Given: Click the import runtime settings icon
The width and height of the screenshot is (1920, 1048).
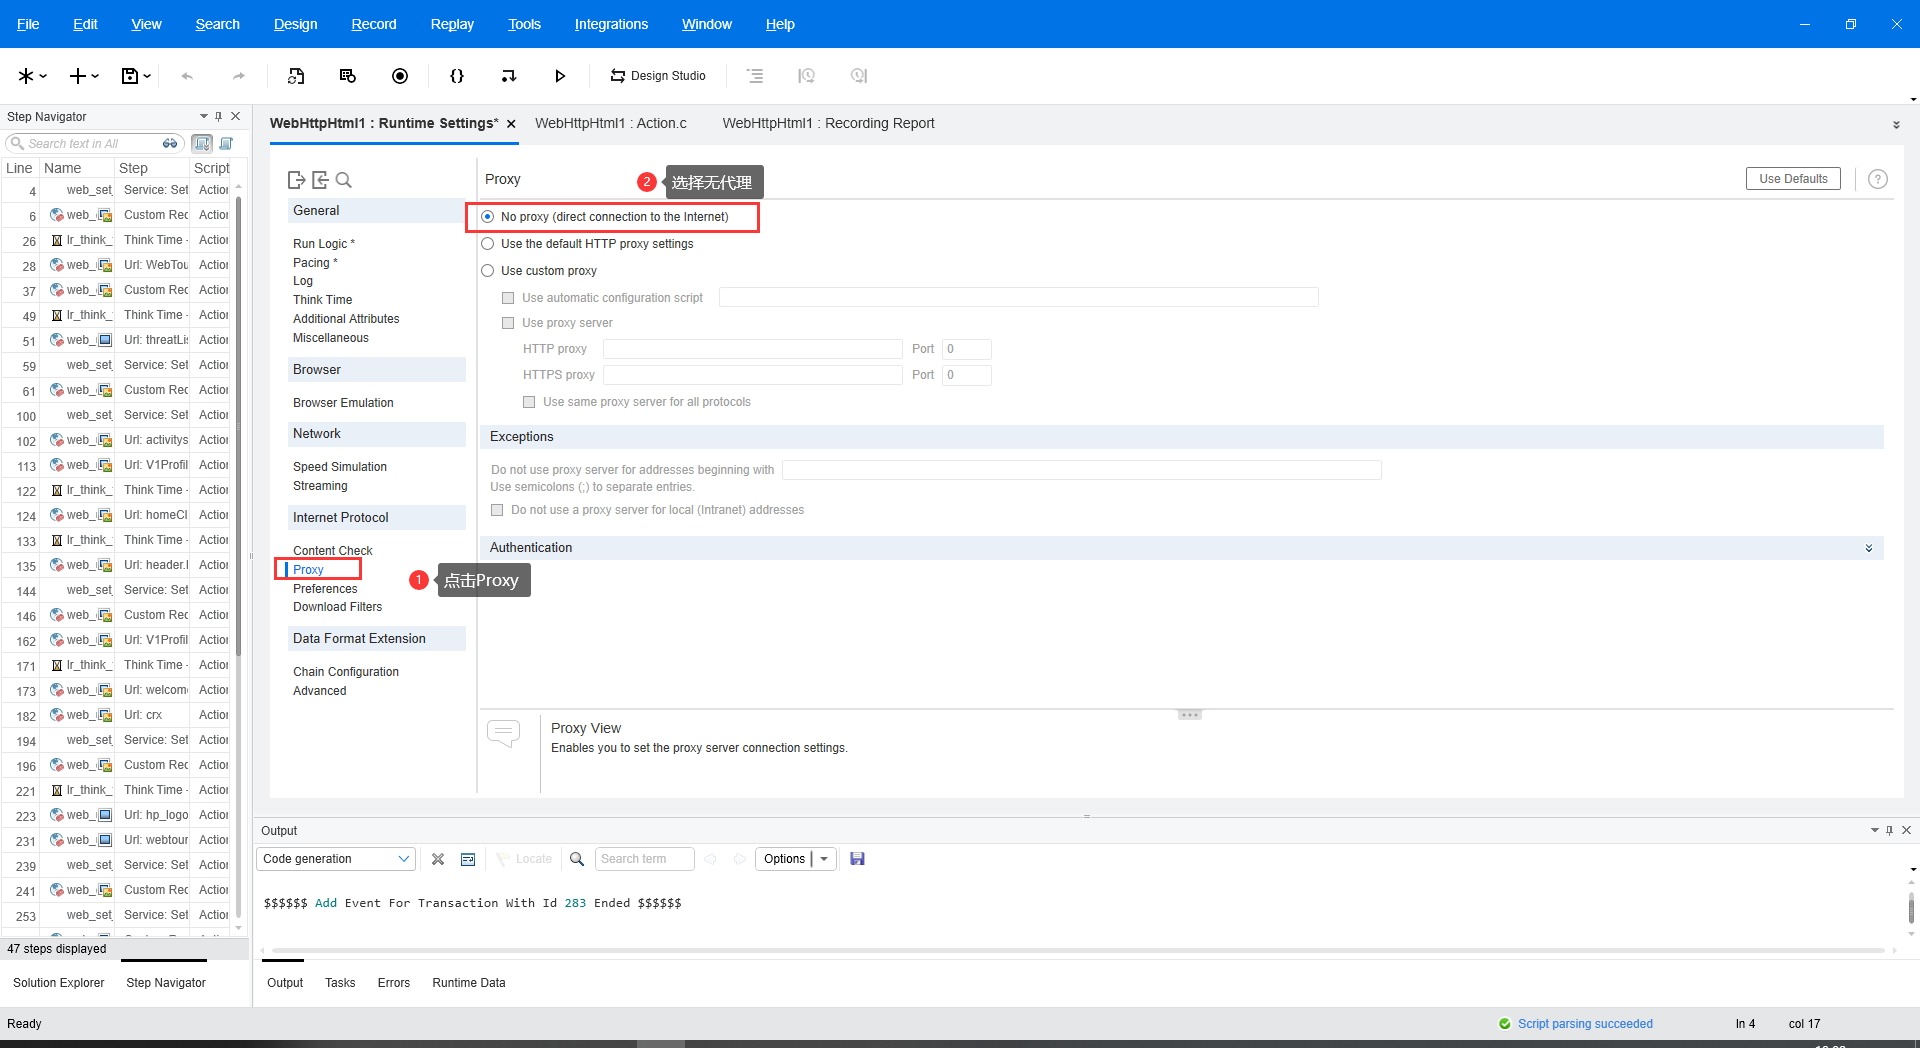Looking at the screenshot, I should [320, 180].
